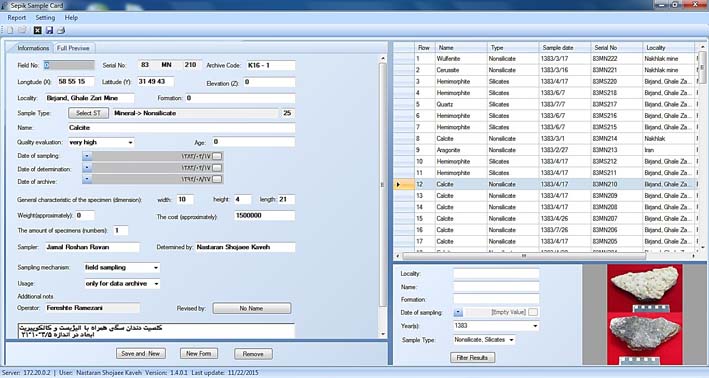Viewport: 709px width, 378px height.
Task: Click the Determined by field Nastaran Shojaee Kaveh
Action: coord(245,247)
